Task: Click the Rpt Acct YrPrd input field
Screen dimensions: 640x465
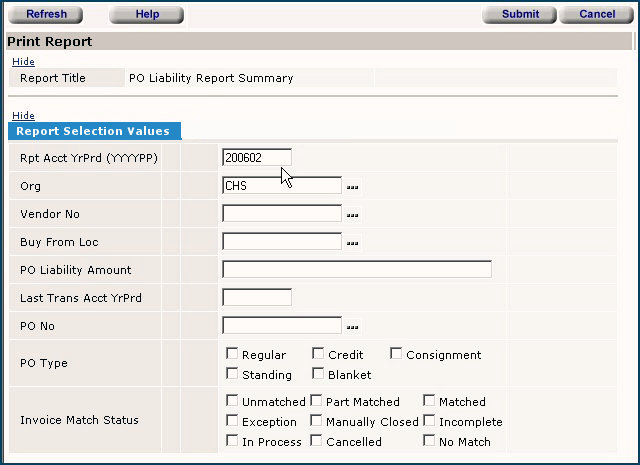Action: [x=257, y=157]
